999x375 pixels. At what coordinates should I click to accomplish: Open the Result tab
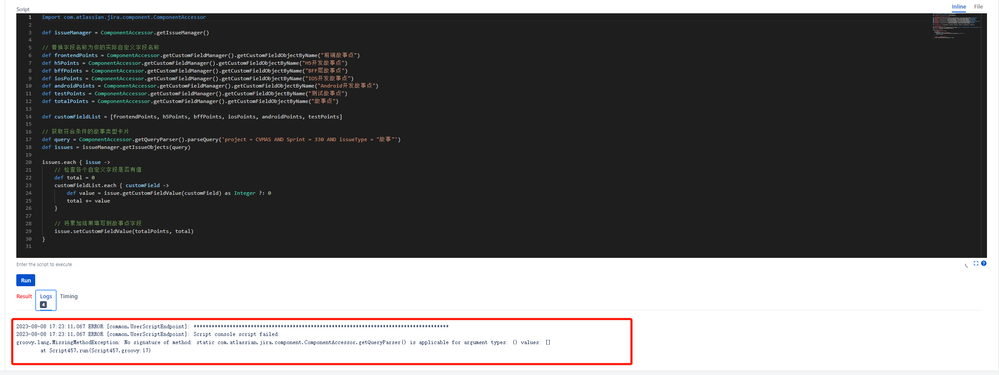click(x=24, y=296)
